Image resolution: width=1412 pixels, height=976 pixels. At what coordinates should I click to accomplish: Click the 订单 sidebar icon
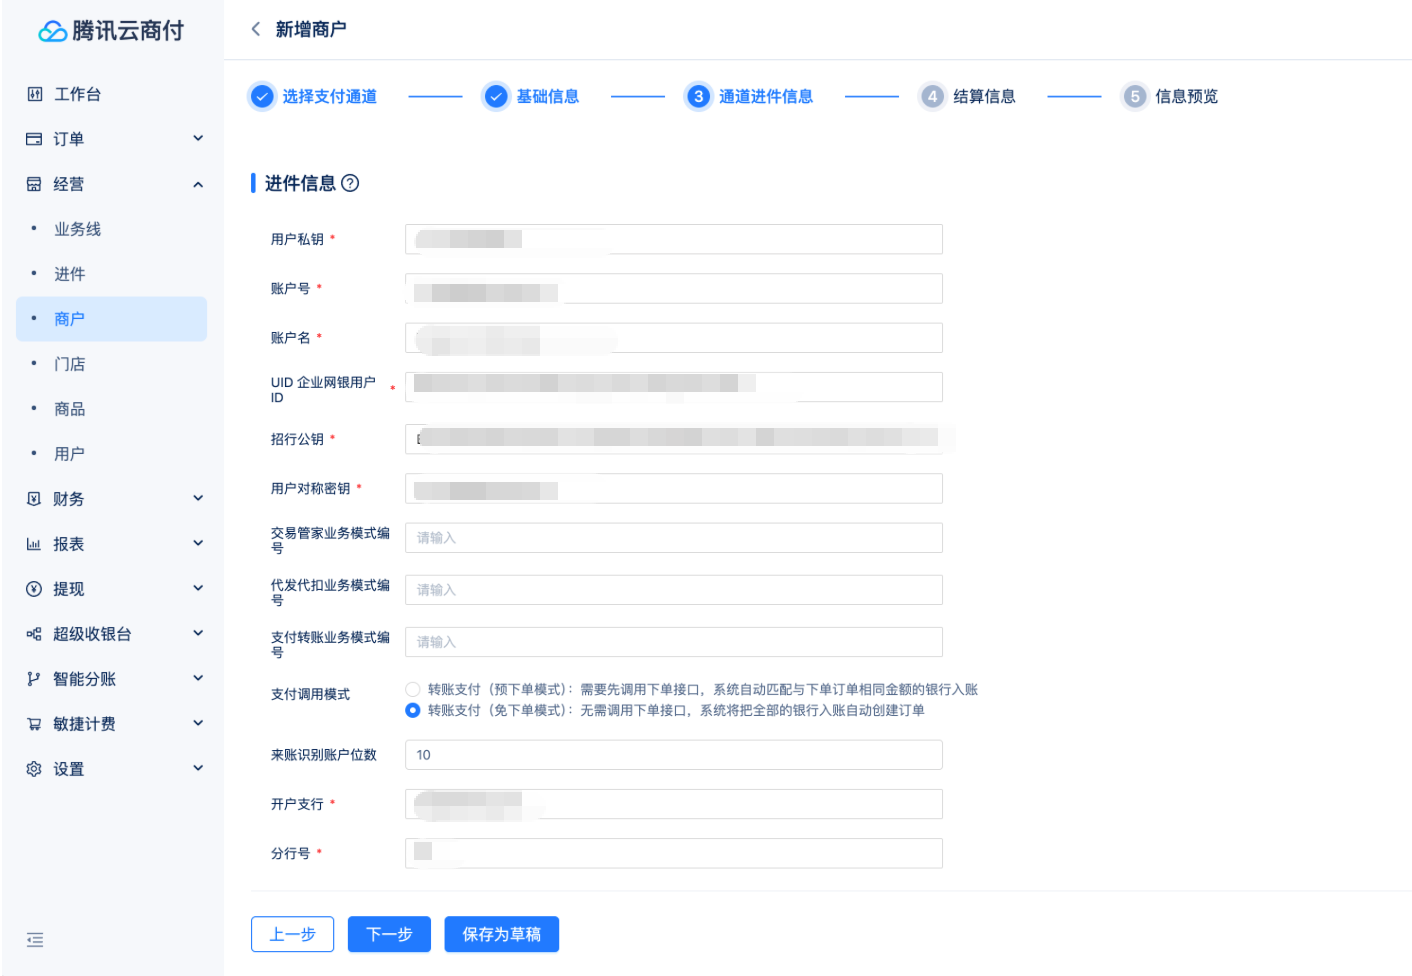34,139
